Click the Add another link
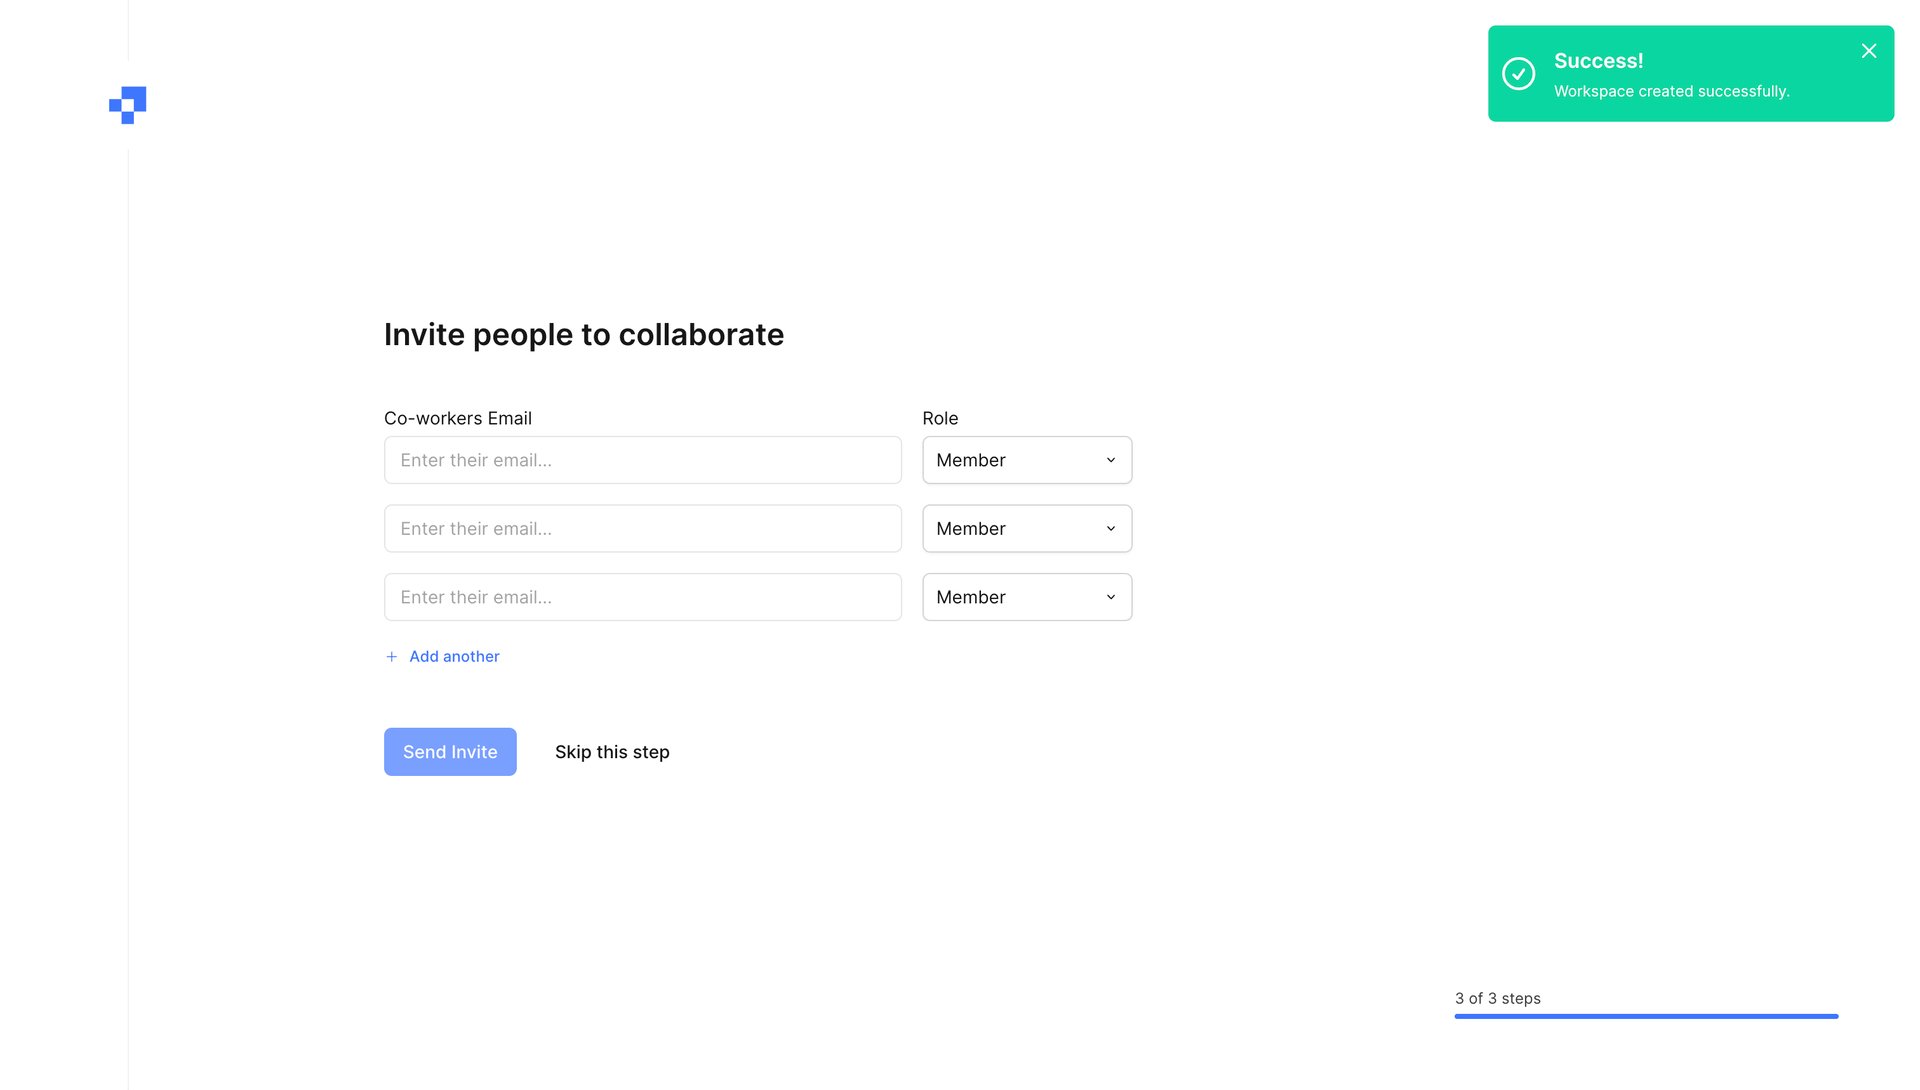Image resolution: width=1920 pixels, height=1090 pixels. pyautogui.click(x=454, y=656)
